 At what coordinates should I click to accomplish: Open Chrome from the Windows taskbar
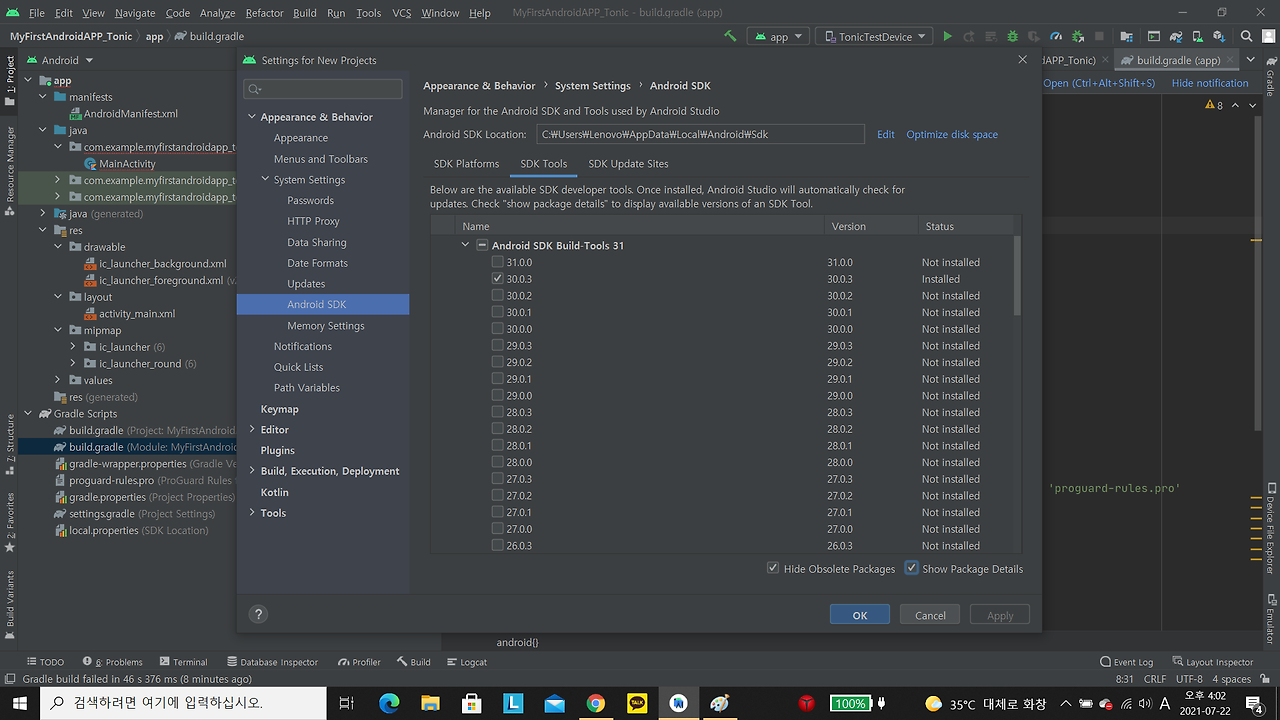click(x=595, y=703)
